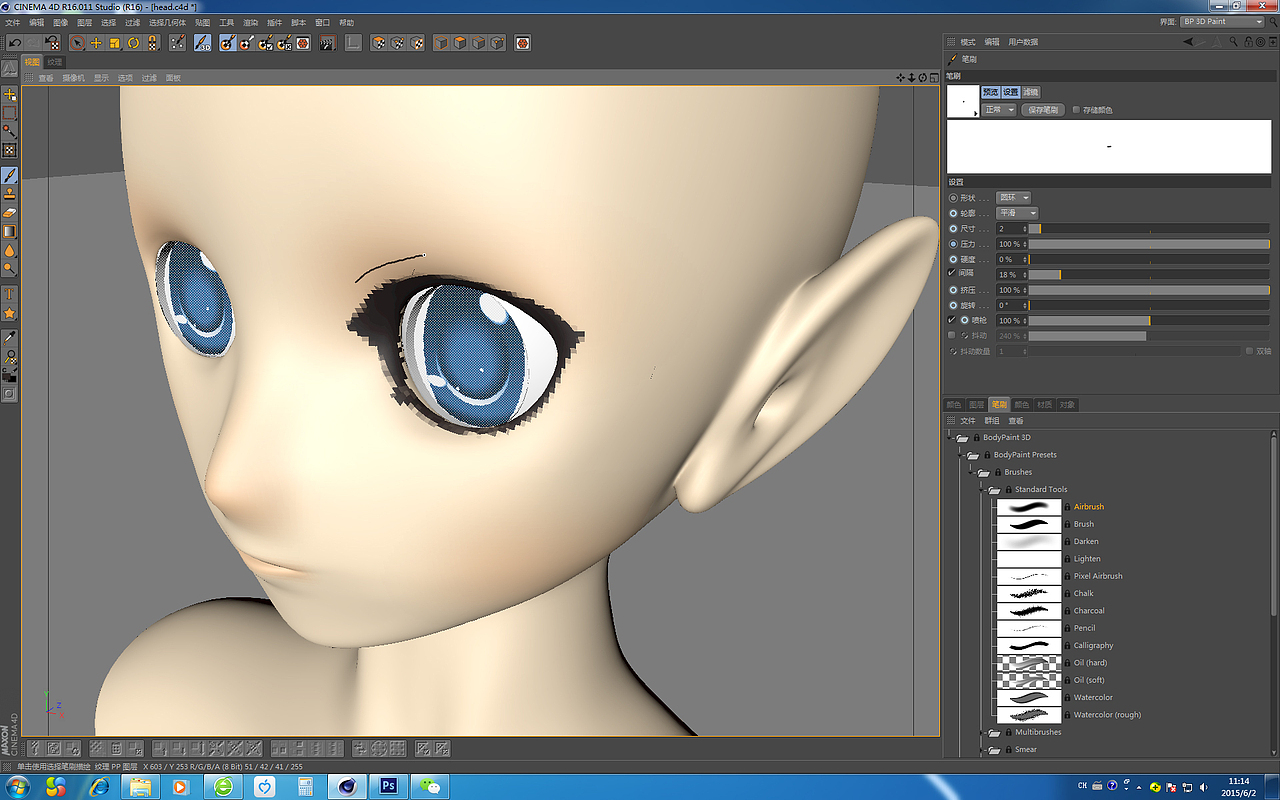The height and width of the screenshot is (800, 1280).
Task: Click the Windows Start button
Action: 20,786
